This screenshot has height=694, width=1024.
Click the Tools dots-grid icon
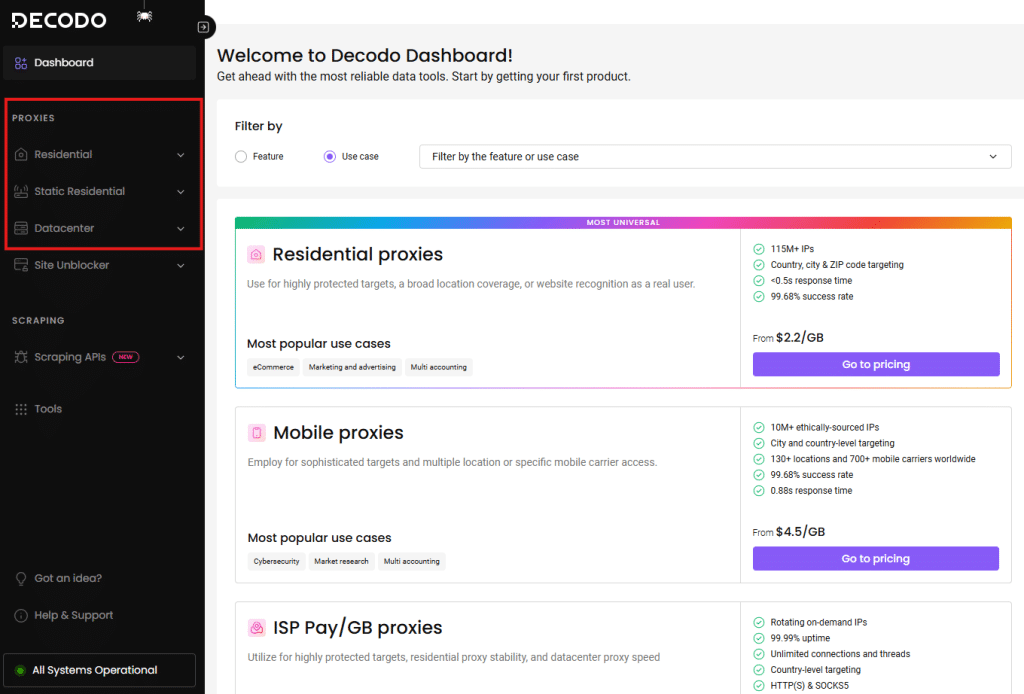pos(21,409)
